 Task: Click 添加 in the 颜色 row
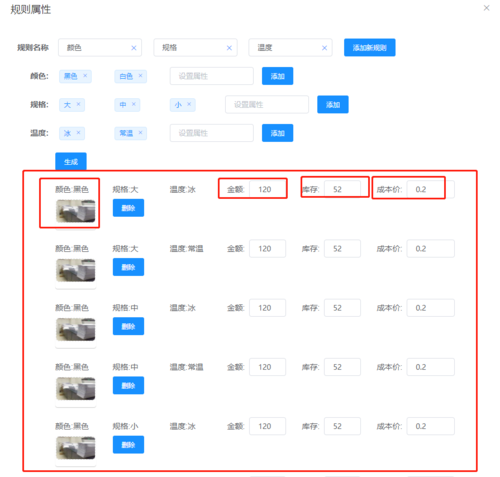[x=277, y=76]
